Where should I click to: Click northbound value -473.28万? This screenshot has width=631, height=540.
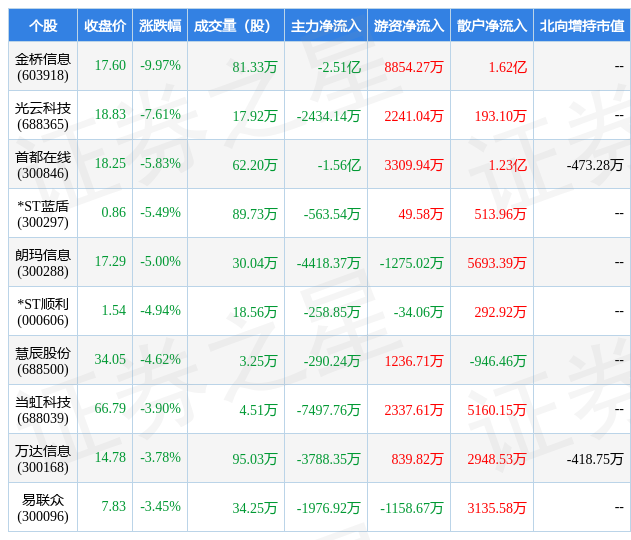click(x=595, y=165)
